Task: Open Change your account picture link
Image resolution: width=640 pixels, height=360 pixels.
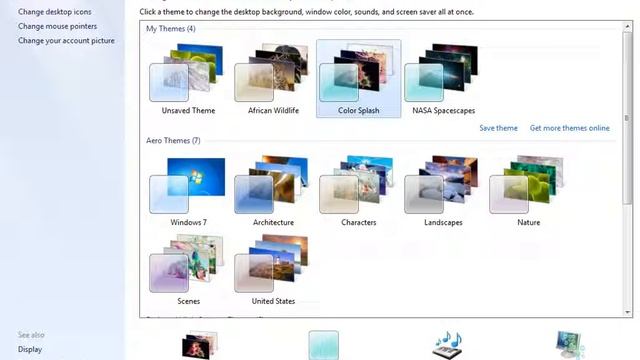Action: point(66,40)
